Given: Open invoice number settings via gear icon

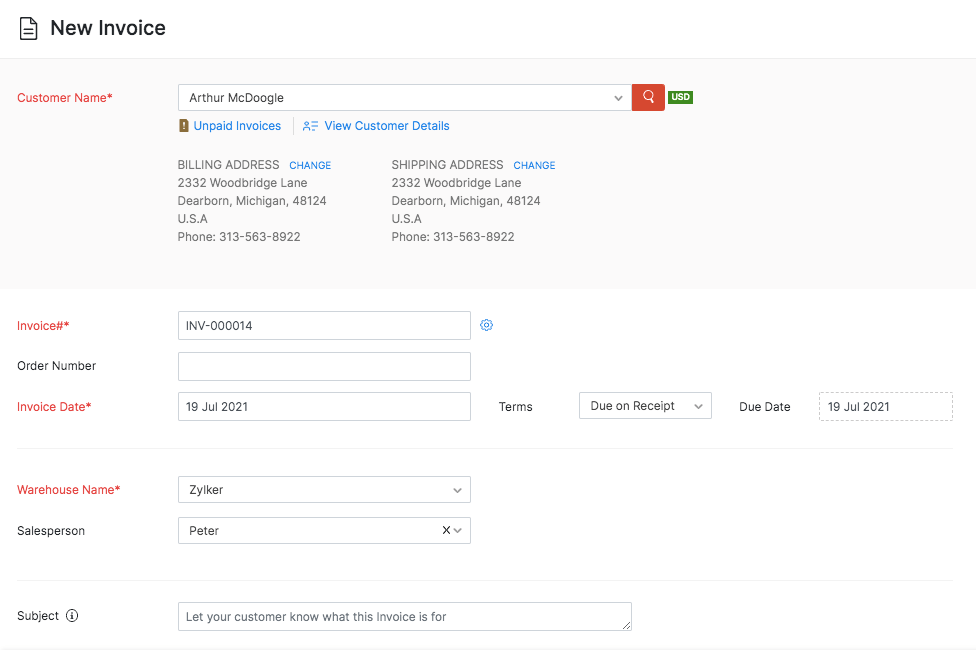Looking at the screenshot, I should point(487,325).
